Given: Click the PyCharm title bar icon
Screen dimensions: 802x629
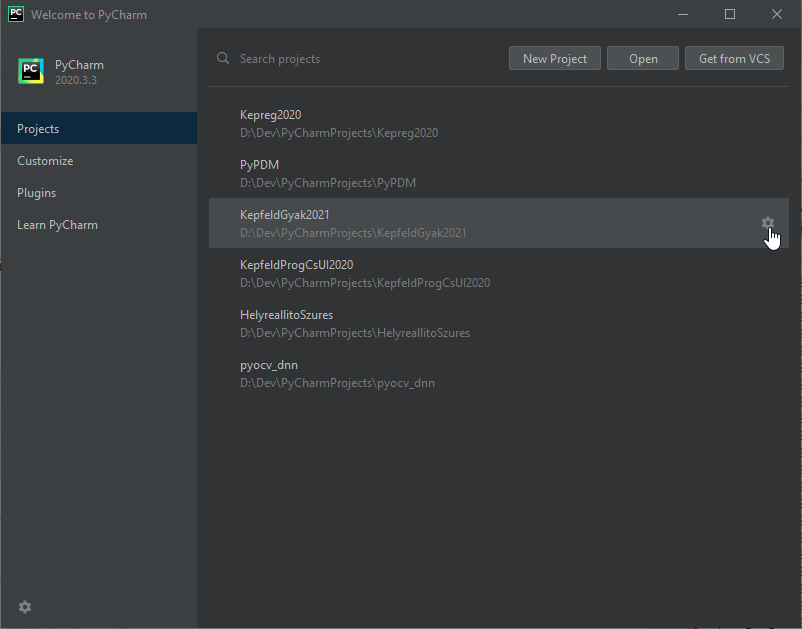Looking at the screenshot, I should tap(16, 14).
